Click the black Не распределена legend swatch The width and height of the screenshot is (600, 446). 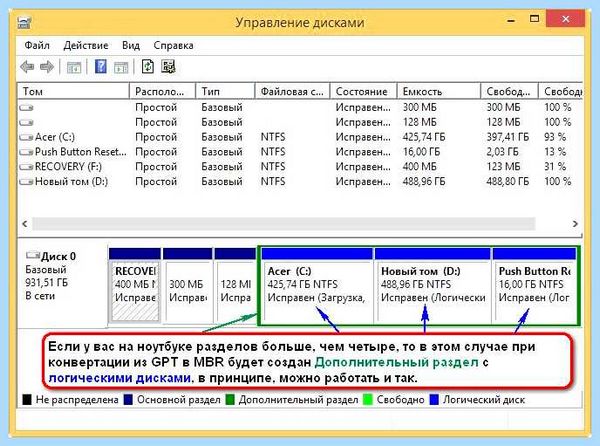[x=27, y=400]
